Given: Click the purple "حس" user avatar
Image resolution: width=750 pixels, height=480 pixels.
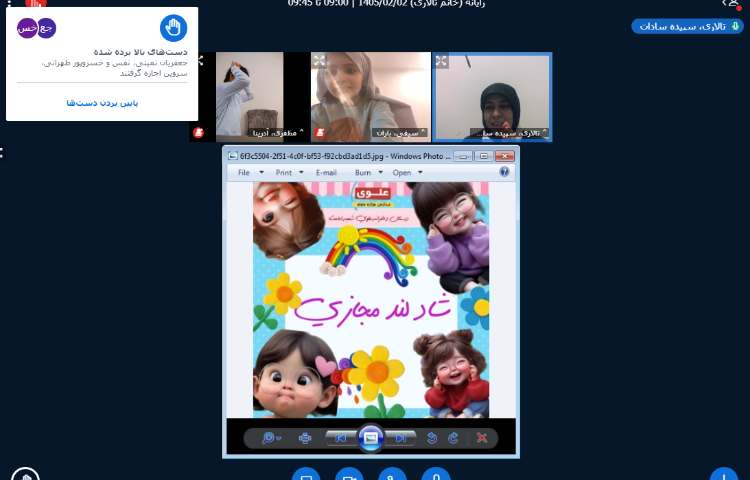Looking at the screenshot, I should coord(27,28).
